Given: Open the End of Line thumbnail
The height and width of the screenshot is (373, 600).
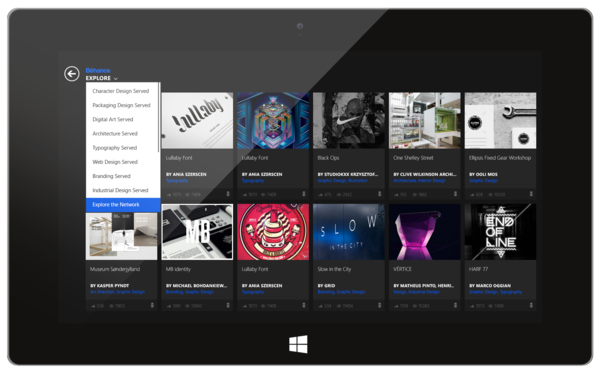Looking at the screenshot, I should coord(501,232).
